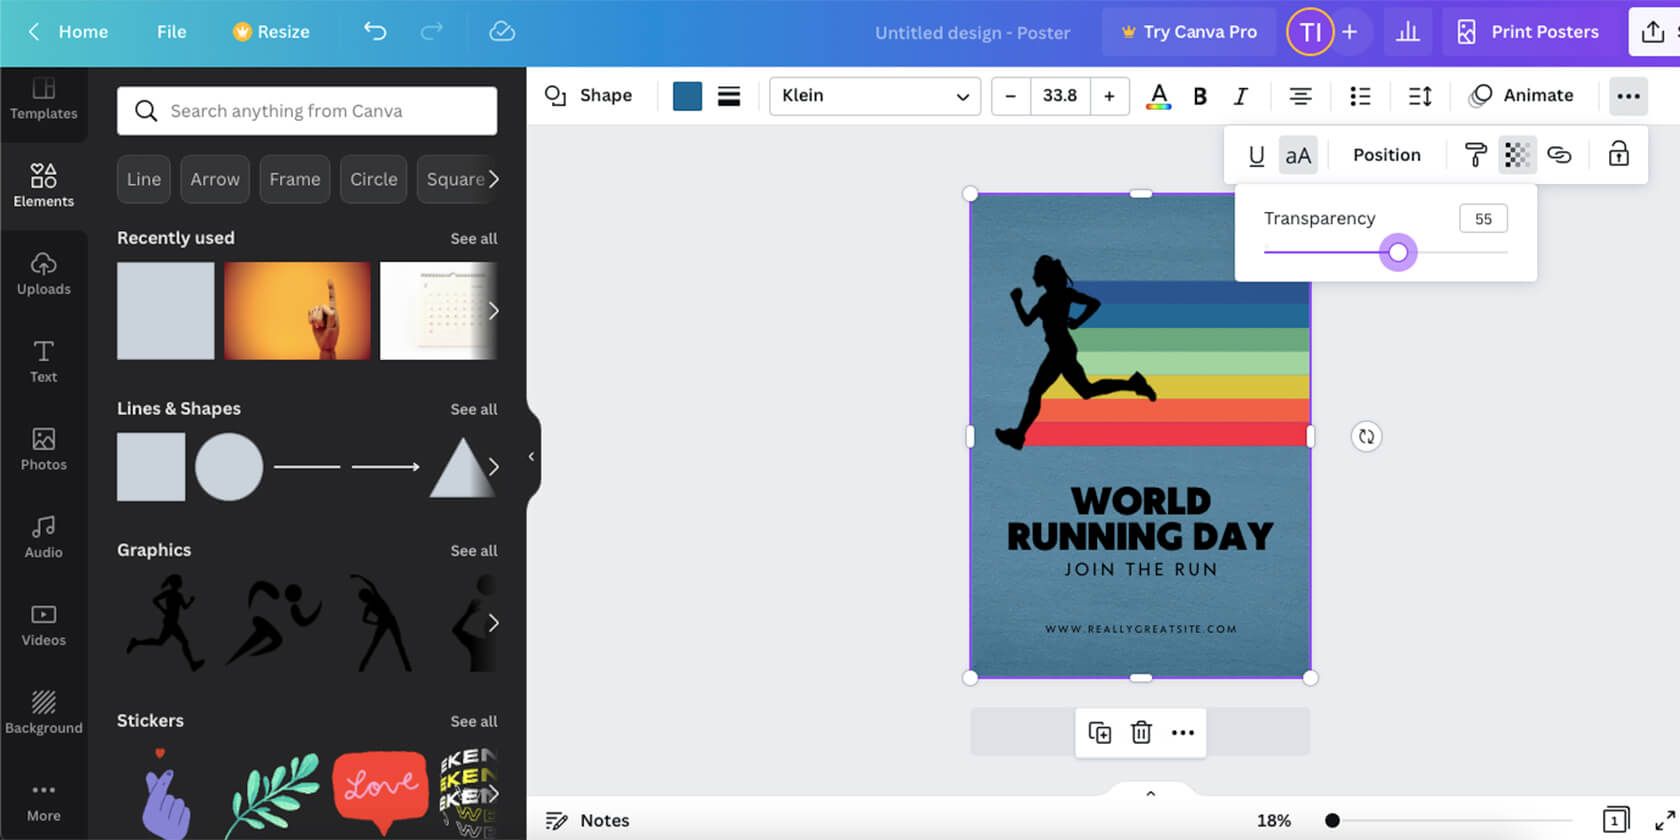Toggle italic text formatting
Screen dimensions: 1680x840
click(1241, 96)
